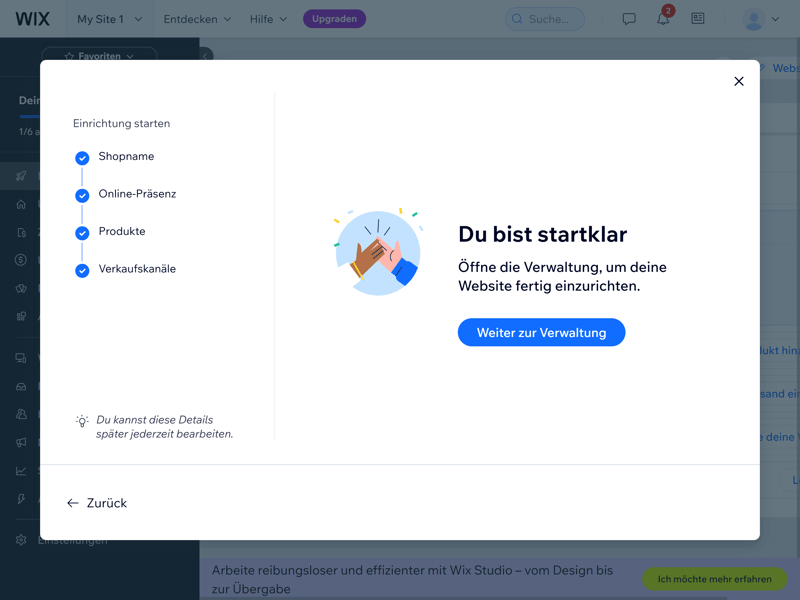Open the Hilfe menu
This screenshot has width=800, height=600.
pyautogui.click(x=268, y=19)
